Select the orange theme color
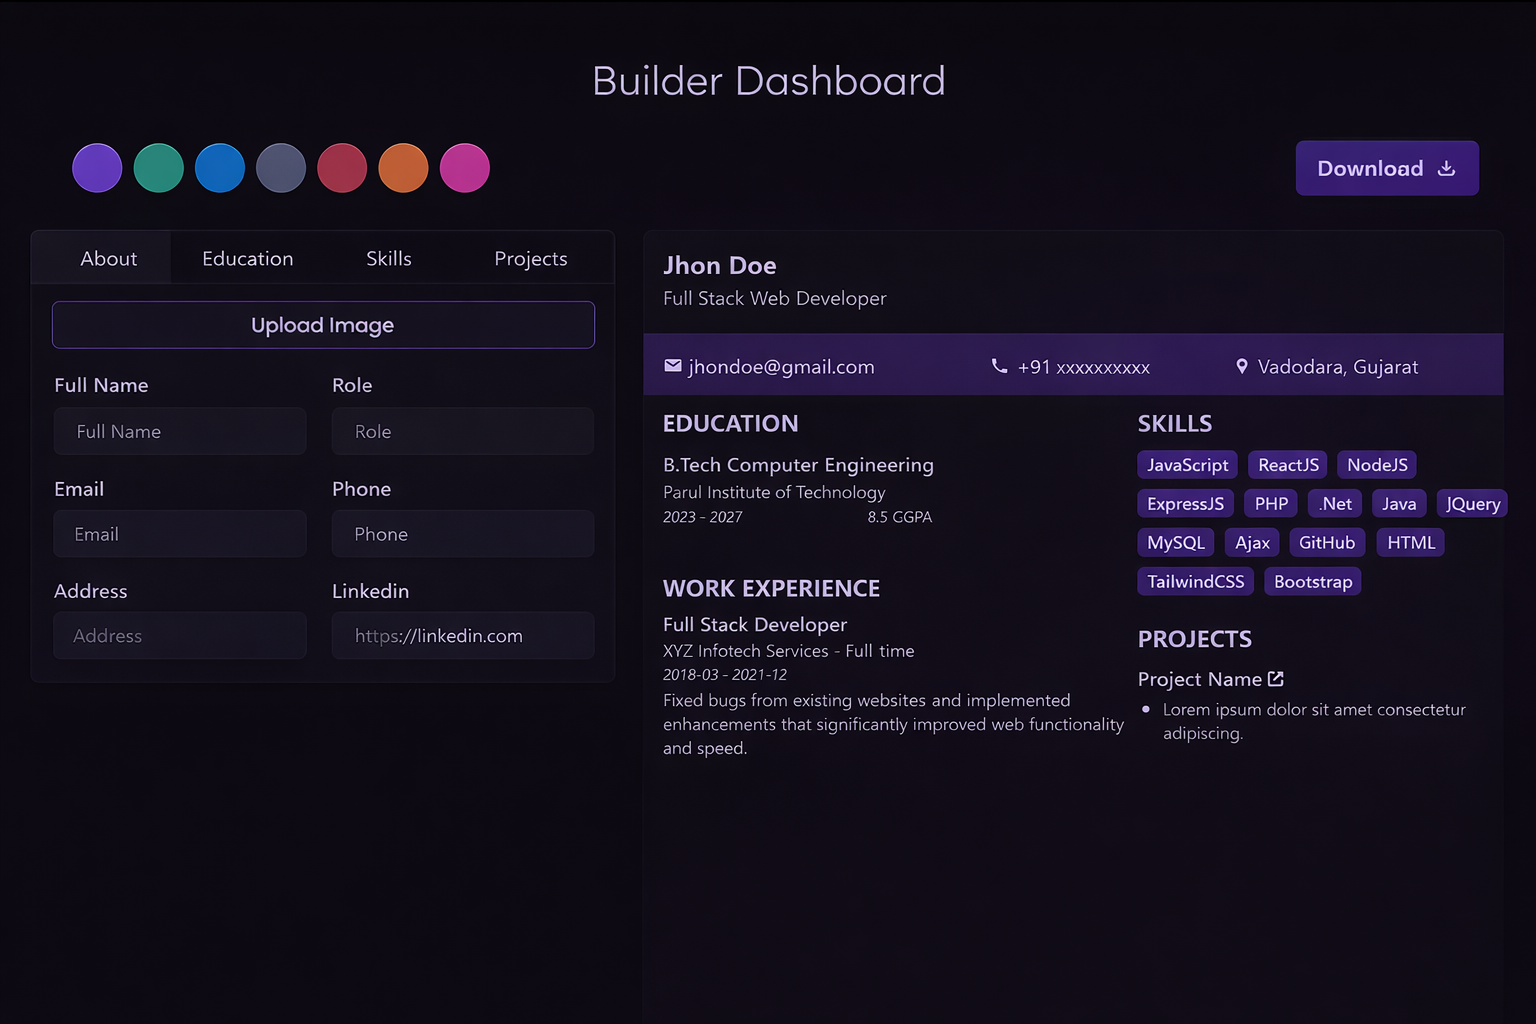The height and width of the screenshot is (1024, 1536). tap(403, 168)
